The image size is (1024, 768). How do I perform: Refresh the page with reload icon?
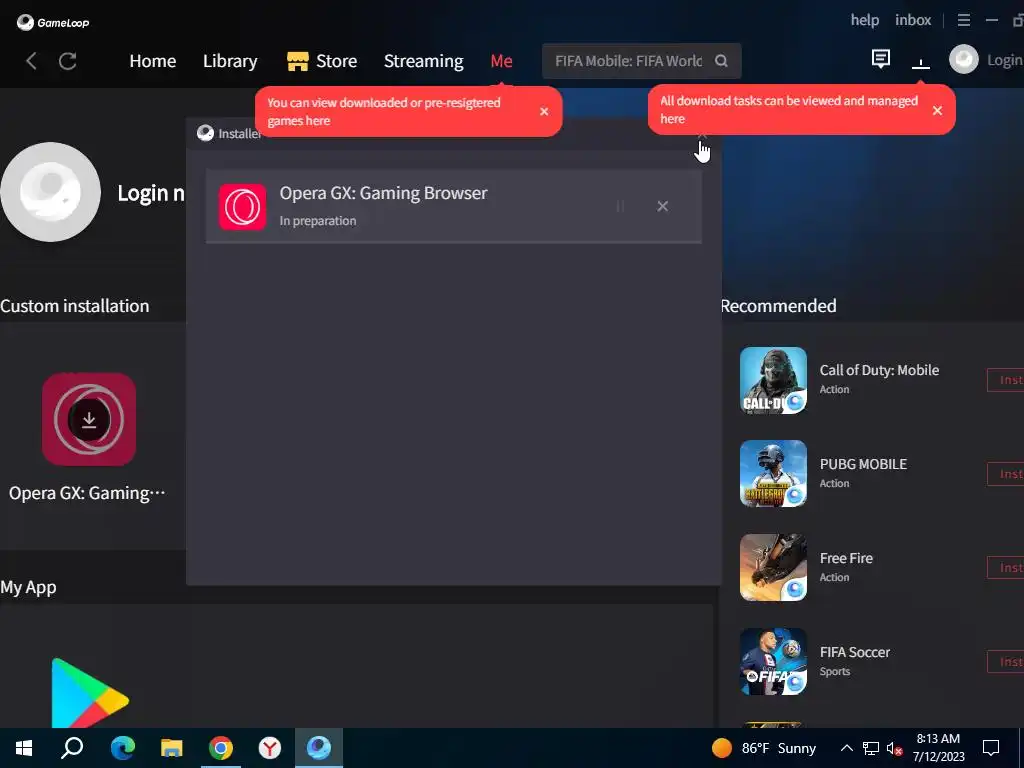pos(67,61)
